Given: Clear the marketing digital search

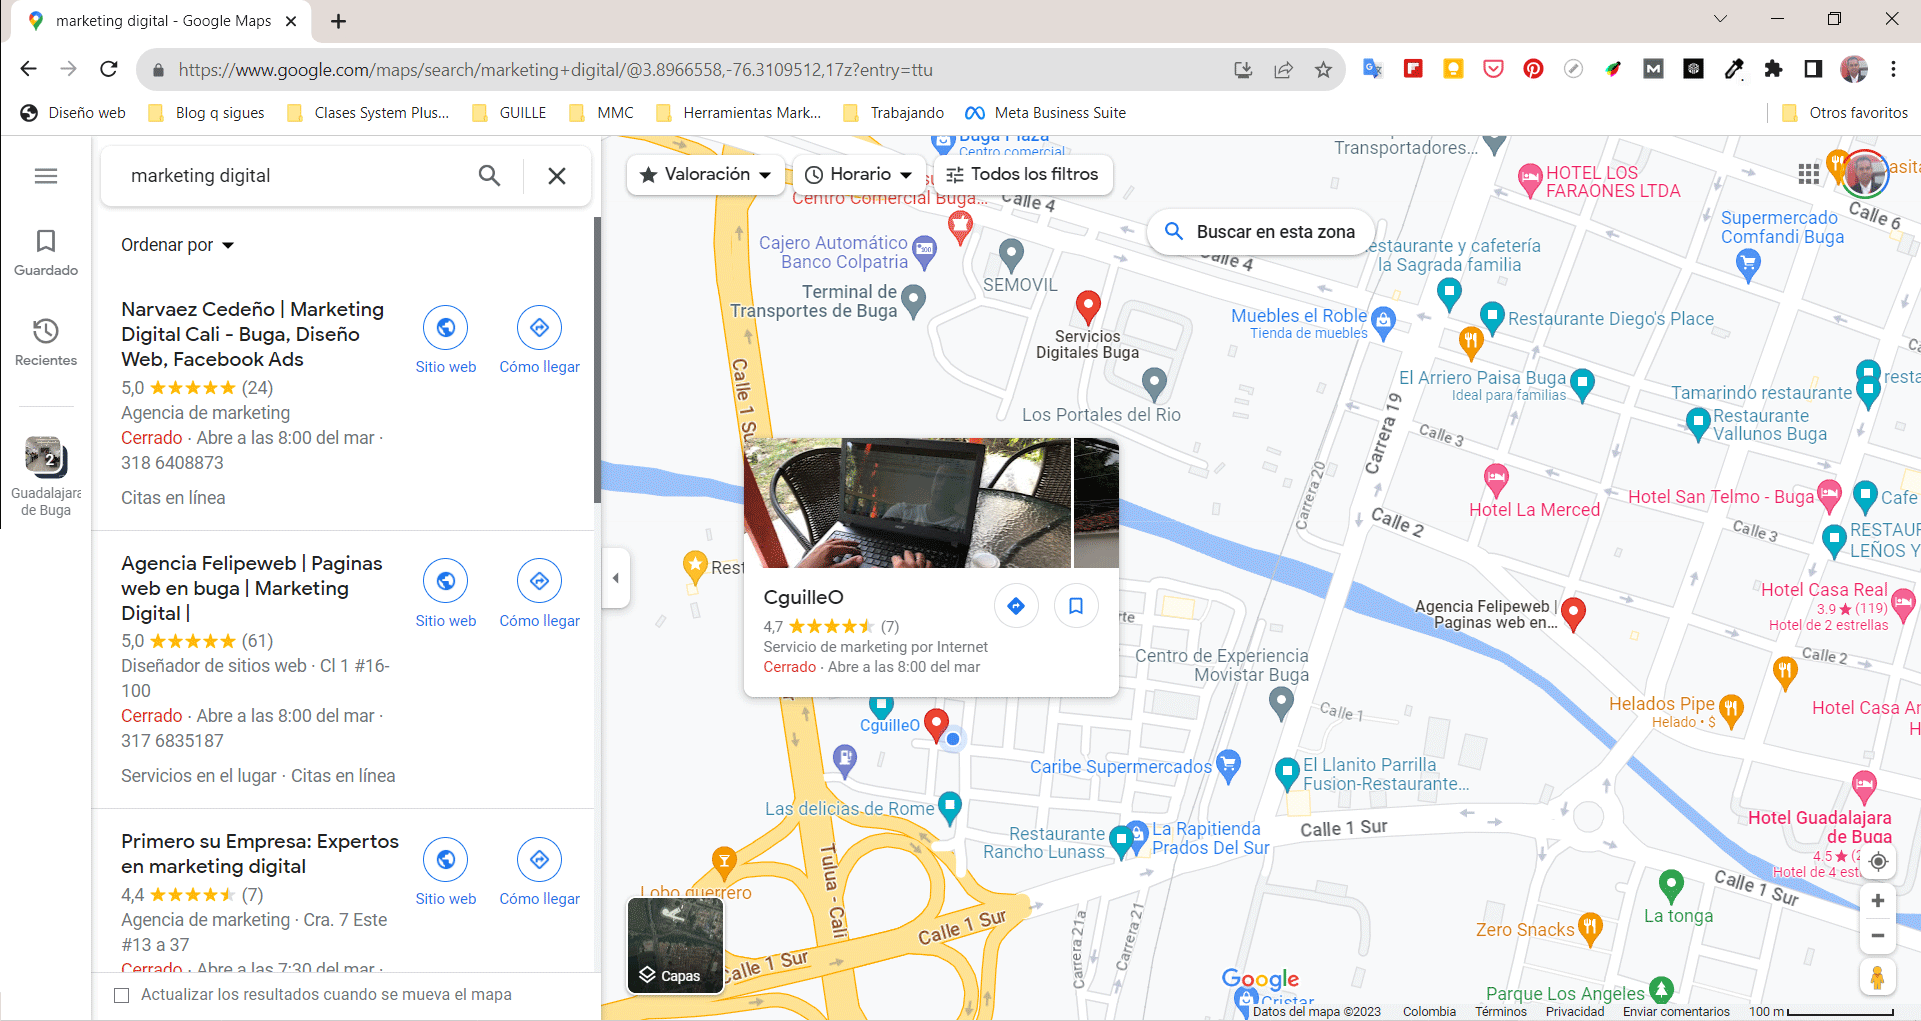Looking at the screenshot, I should [x=557, y=176].
